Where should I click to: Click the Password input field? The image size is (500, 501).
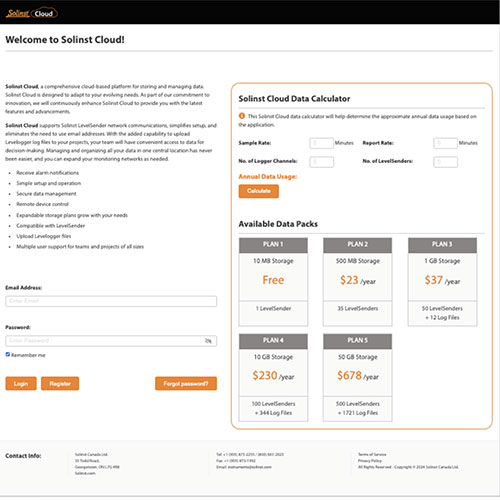click(x=111, y=341)
